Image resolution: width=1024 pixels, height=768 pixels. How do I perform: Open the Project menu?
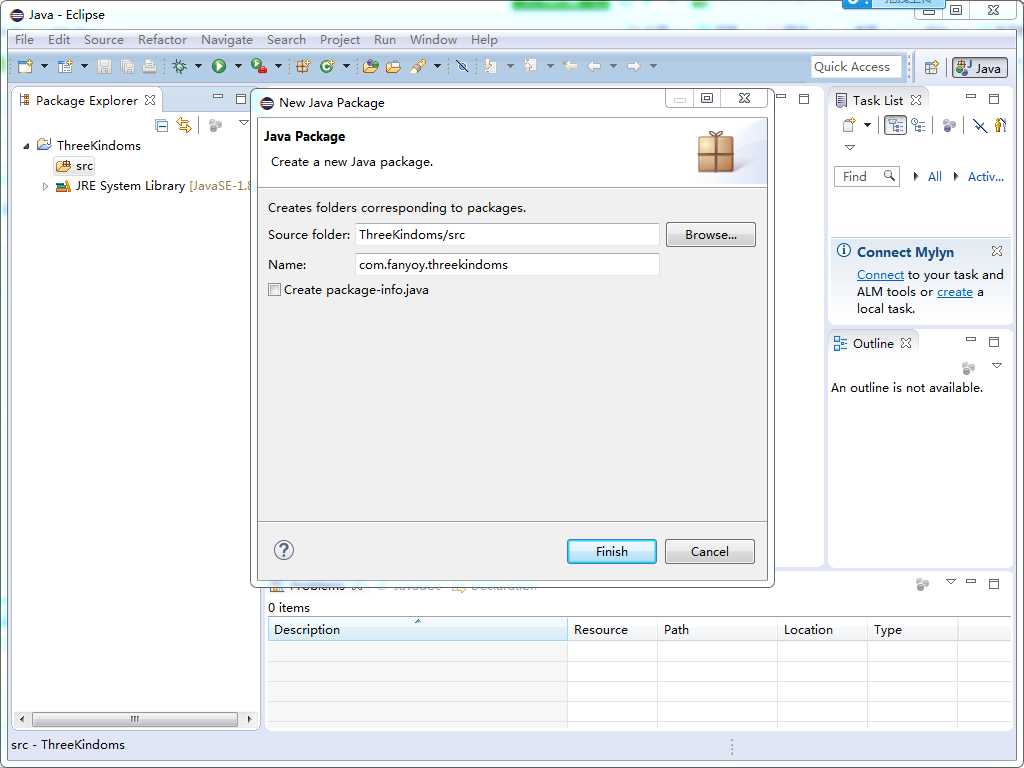340,40
